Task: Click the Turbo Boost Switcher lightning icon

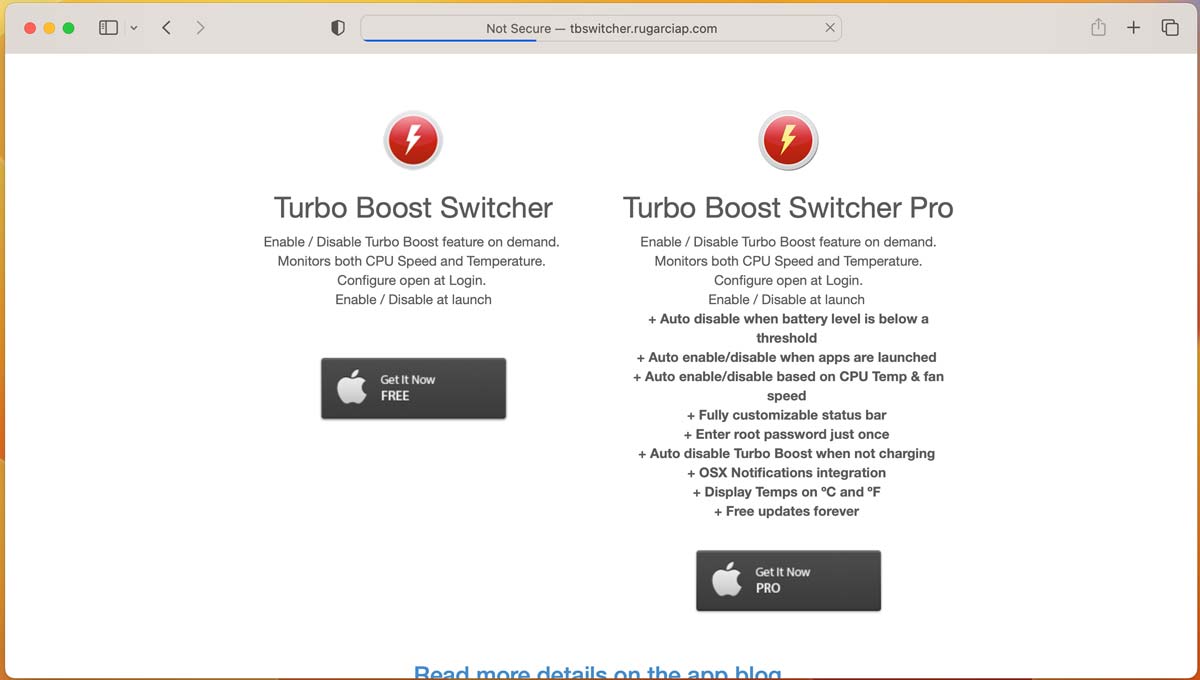Action: pos(413,140)
